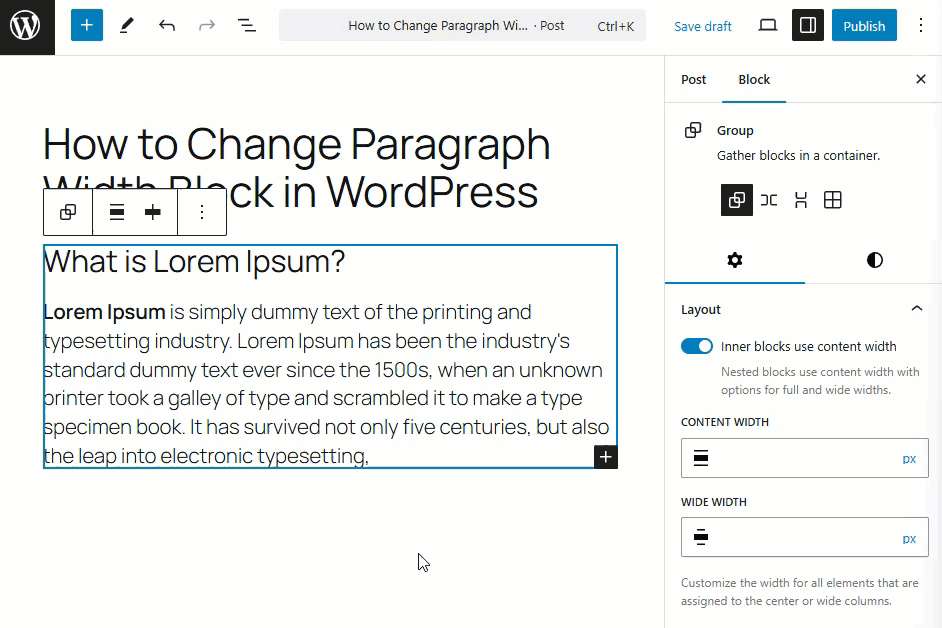Screen dimensions: 942x628
Task: Open the block inserter plus button
Action: (x=87, y=26)
